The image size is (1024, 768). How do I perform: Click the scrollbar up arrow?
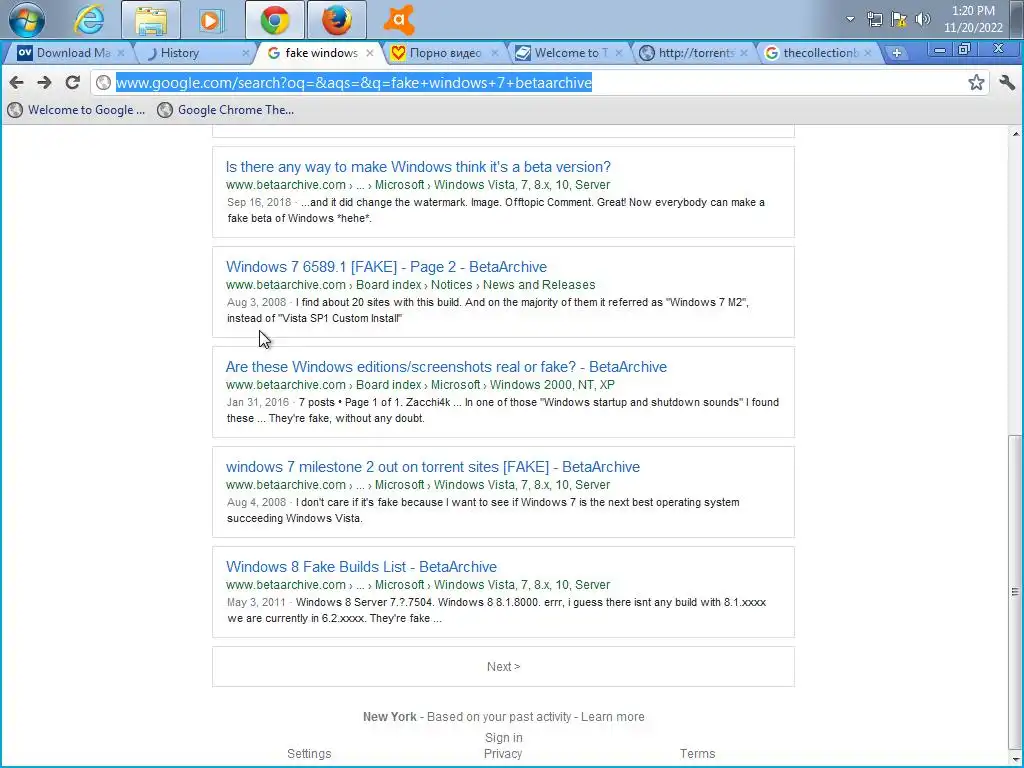pyautogui.click(x=1015, y=134)
